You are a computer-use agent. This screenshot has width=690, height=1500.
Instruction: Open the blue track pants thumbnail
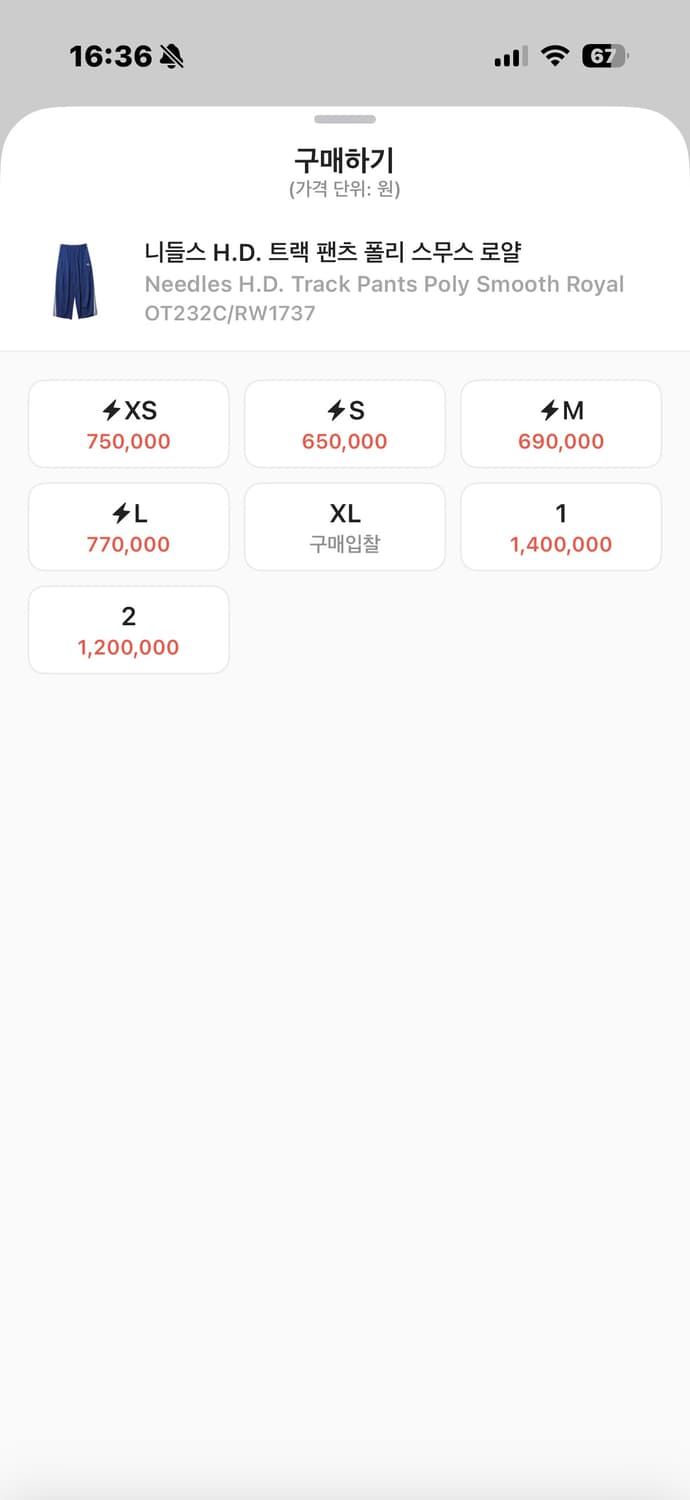(75, 281)
